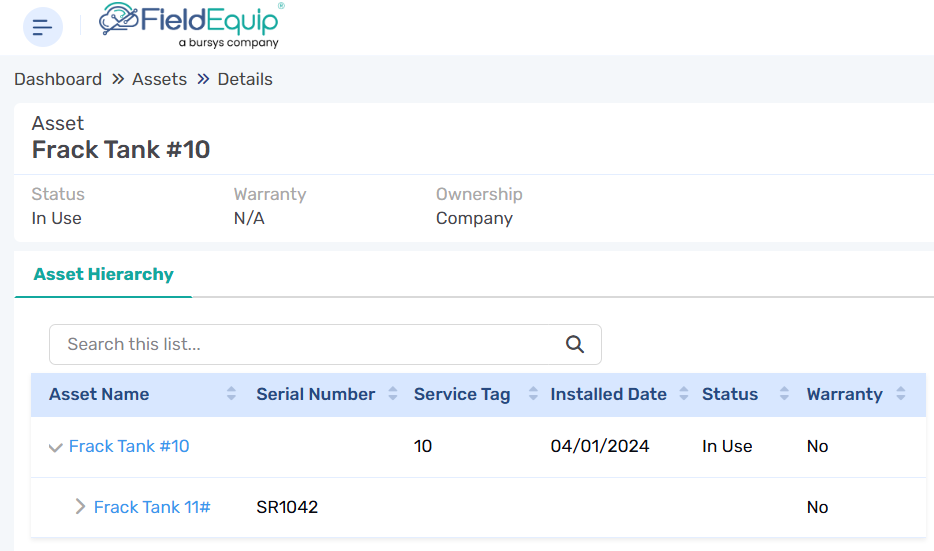Click the Installed Date column header
Screen dimensions: 934x551
608,394
